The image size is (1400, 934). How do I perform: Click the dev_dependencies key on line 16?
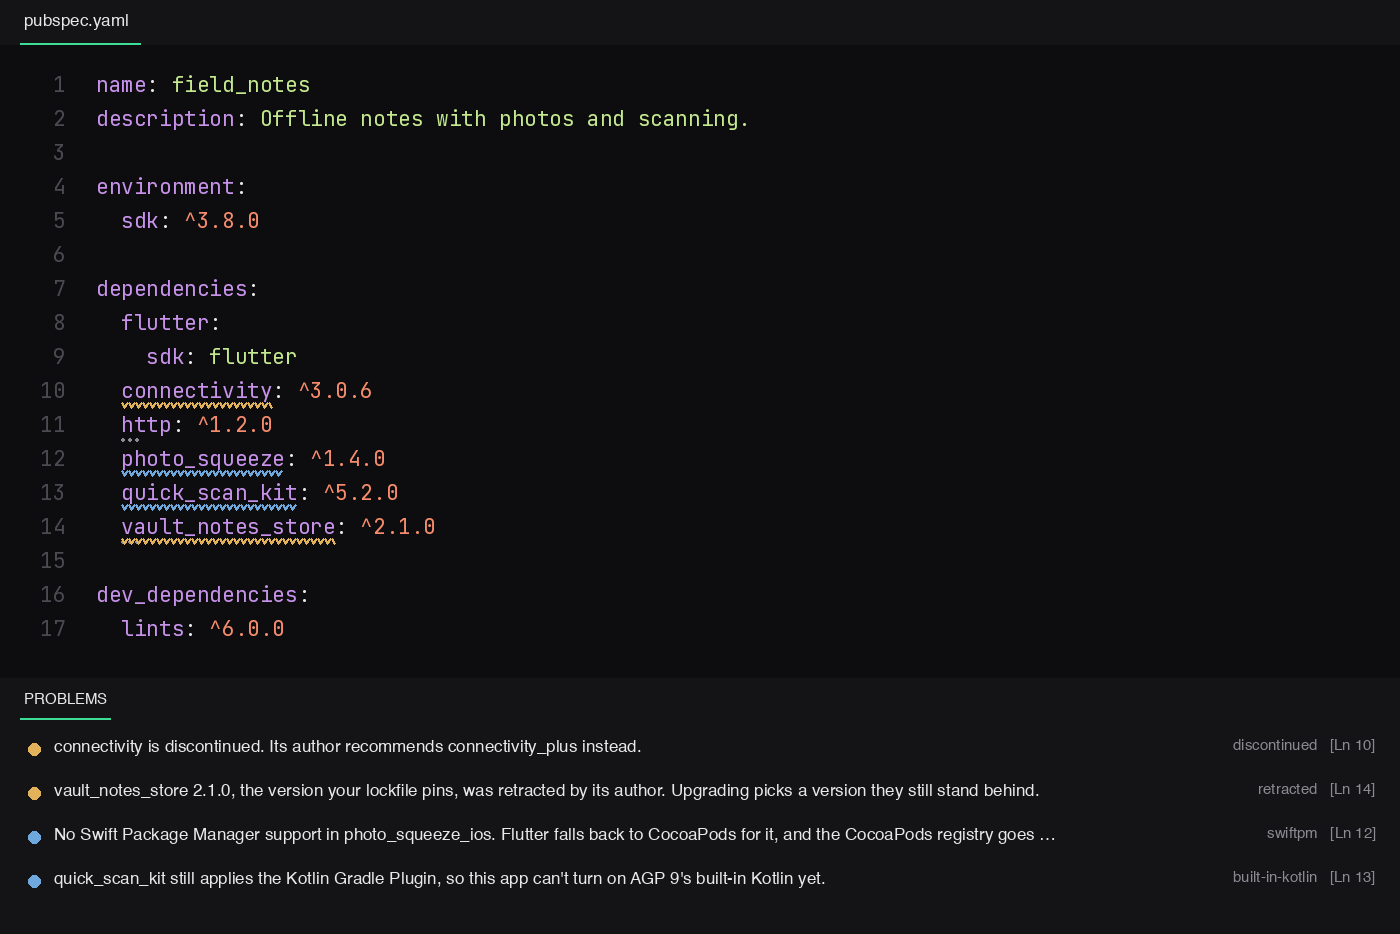pos(197,595)
